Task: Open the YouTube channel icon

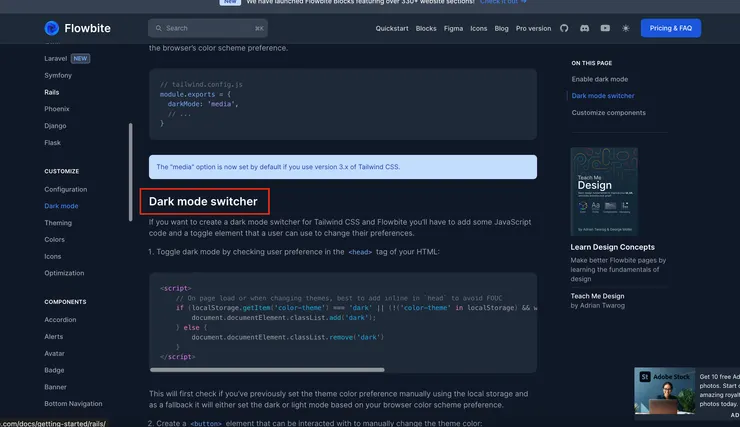Action: pyautogui.click(x=605, y=28)
